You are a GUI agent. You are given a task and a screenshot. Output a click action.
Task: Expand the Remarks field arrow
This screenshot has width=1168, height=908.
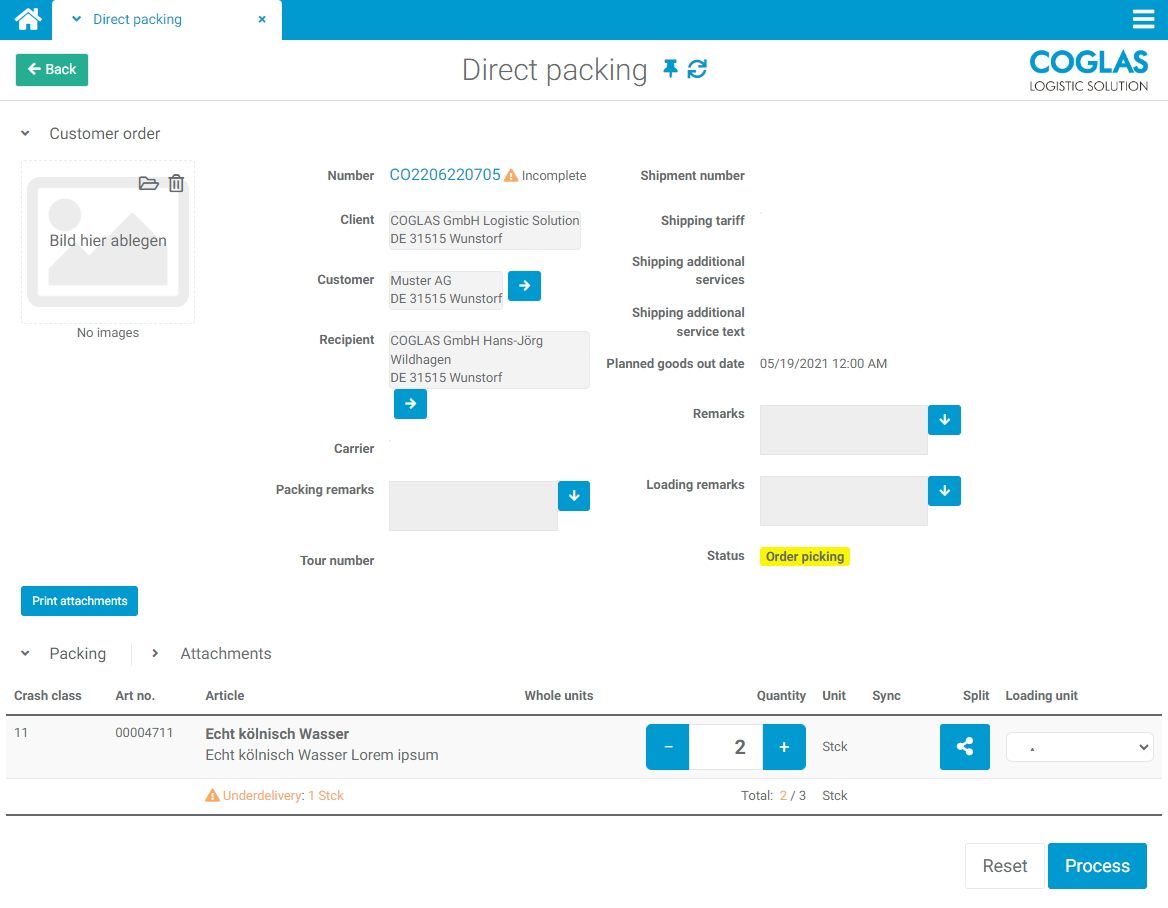coord(944,420)
